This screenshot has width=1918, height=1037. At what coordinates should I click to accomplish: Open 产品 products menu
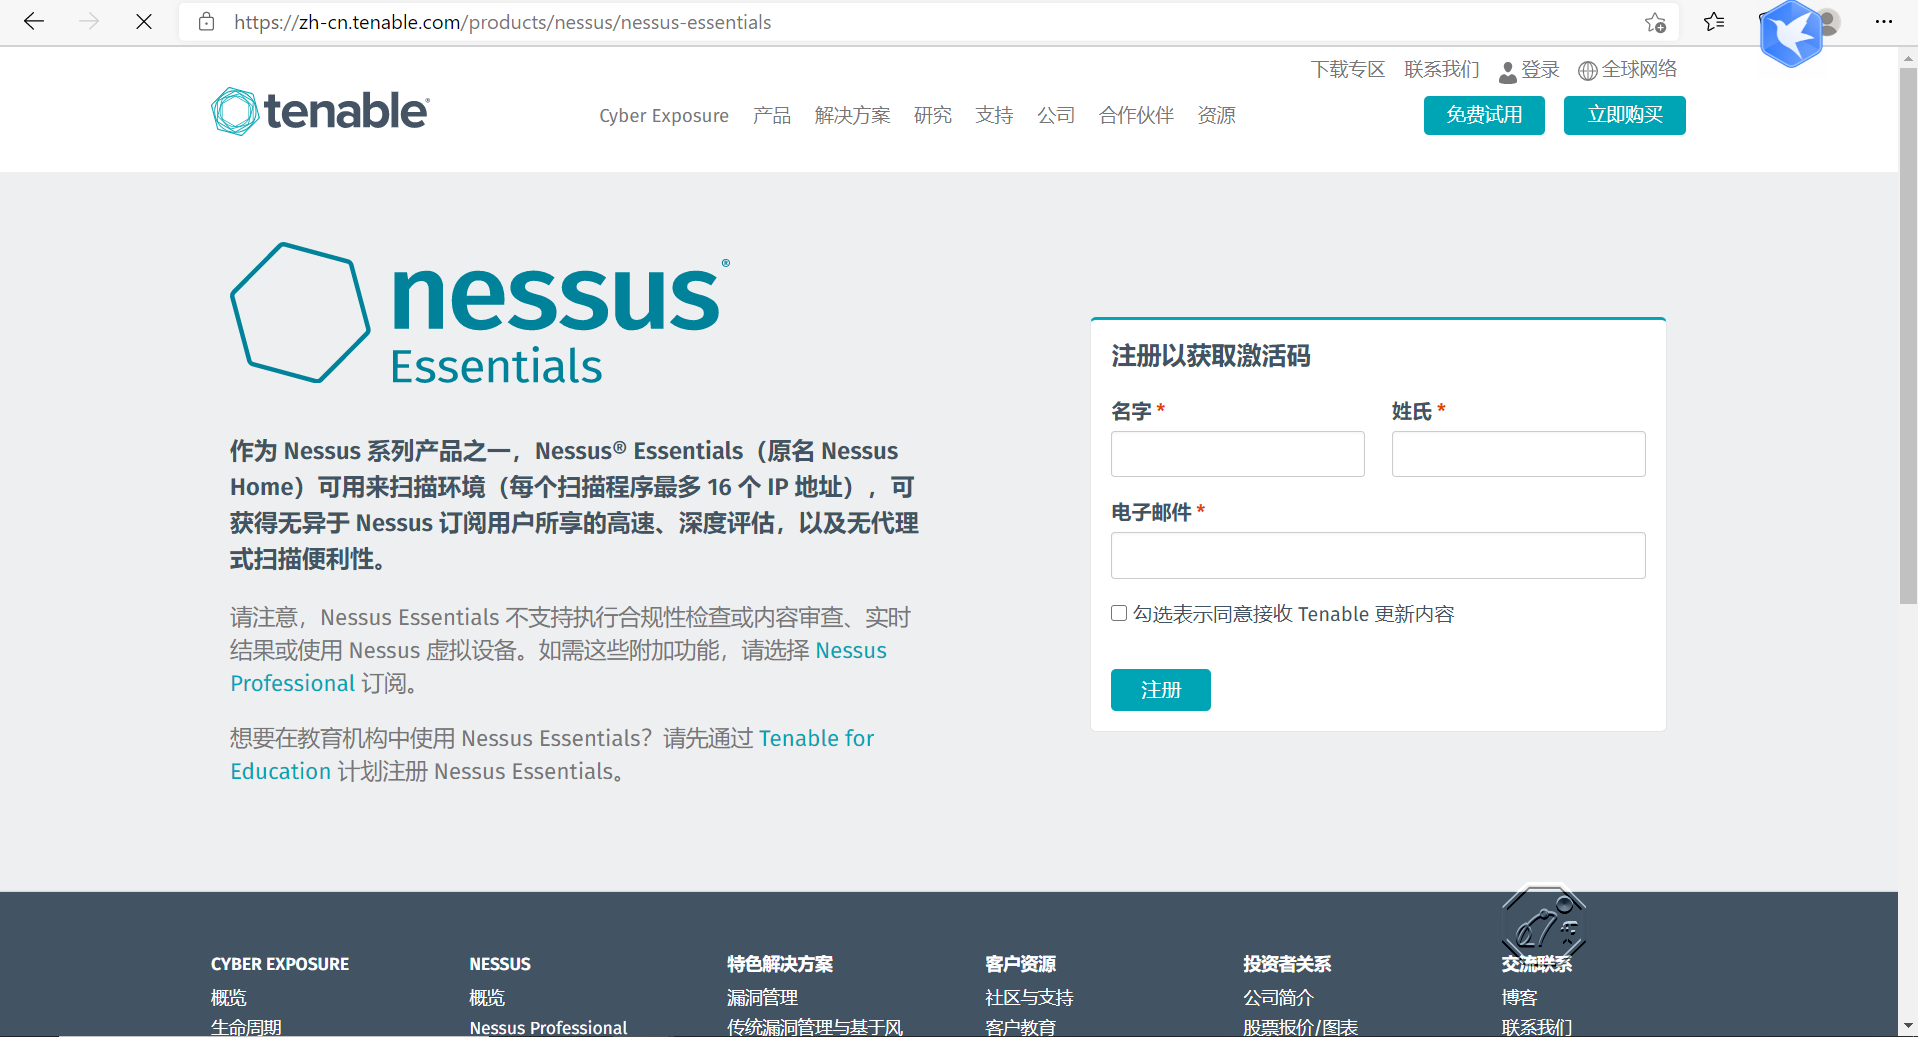772,116
